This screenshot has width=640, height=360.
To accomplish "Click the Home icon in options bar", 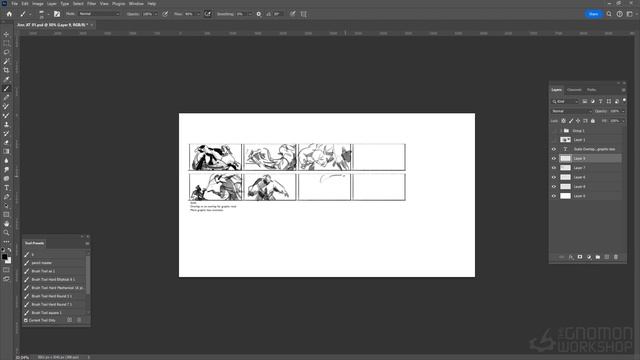I will click(x=9, y=14).
